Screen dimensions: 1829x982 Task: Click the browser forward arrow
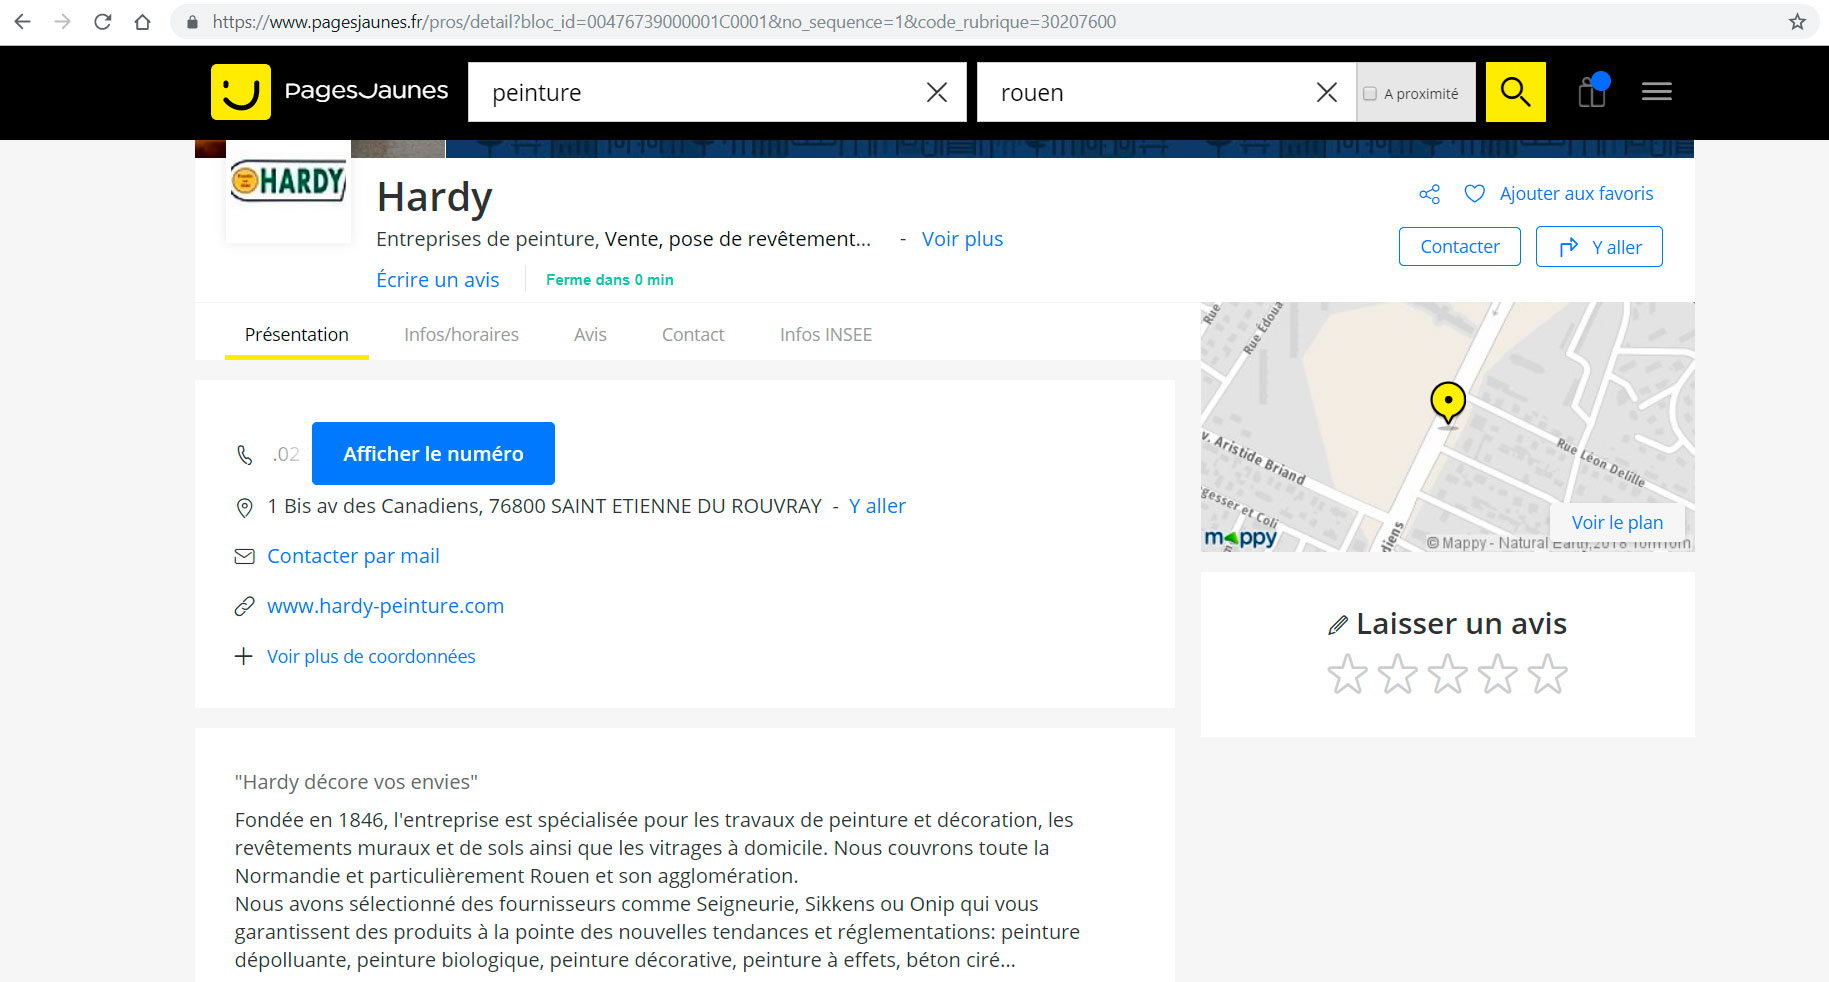62,21
